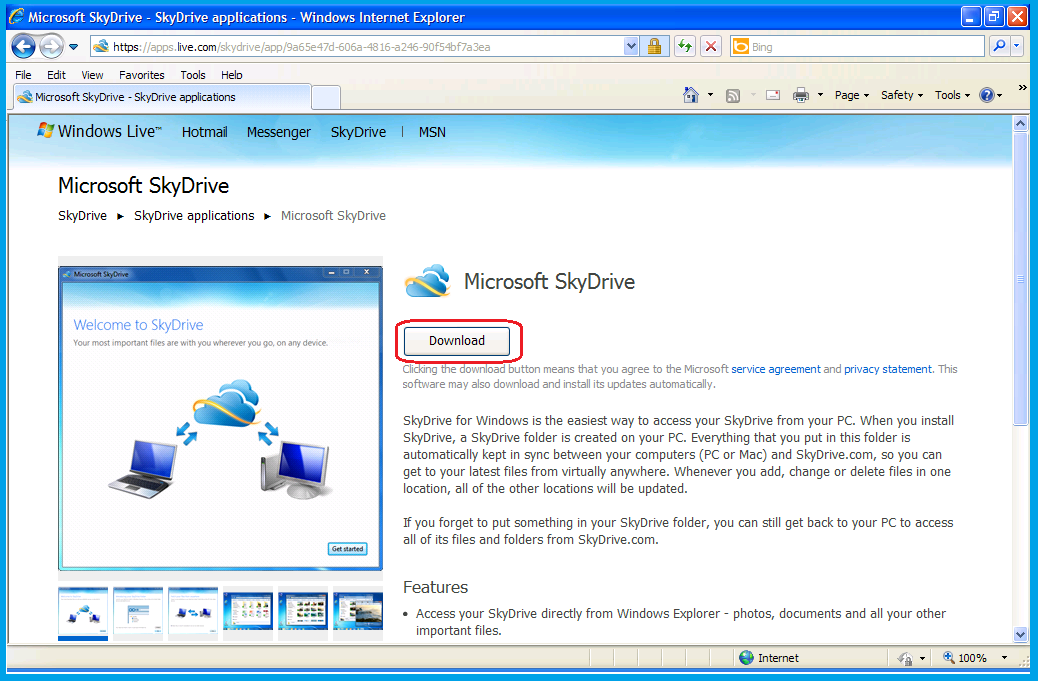Image resolution: width=1038 pixels, height=681 pixels.
Task: Open the Safety command bar menu
Action: [x=902, y=95]
